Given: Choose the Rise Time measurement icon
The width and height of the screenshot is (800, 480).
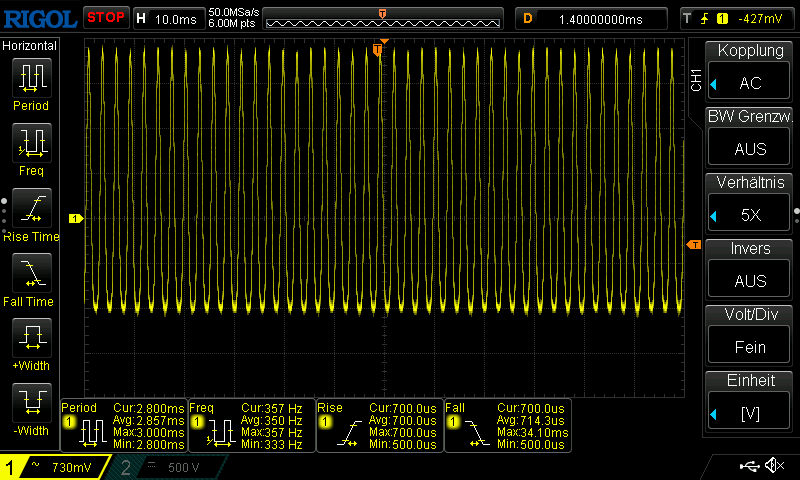Looking at the screenshot, I should (x=32, y=208).
